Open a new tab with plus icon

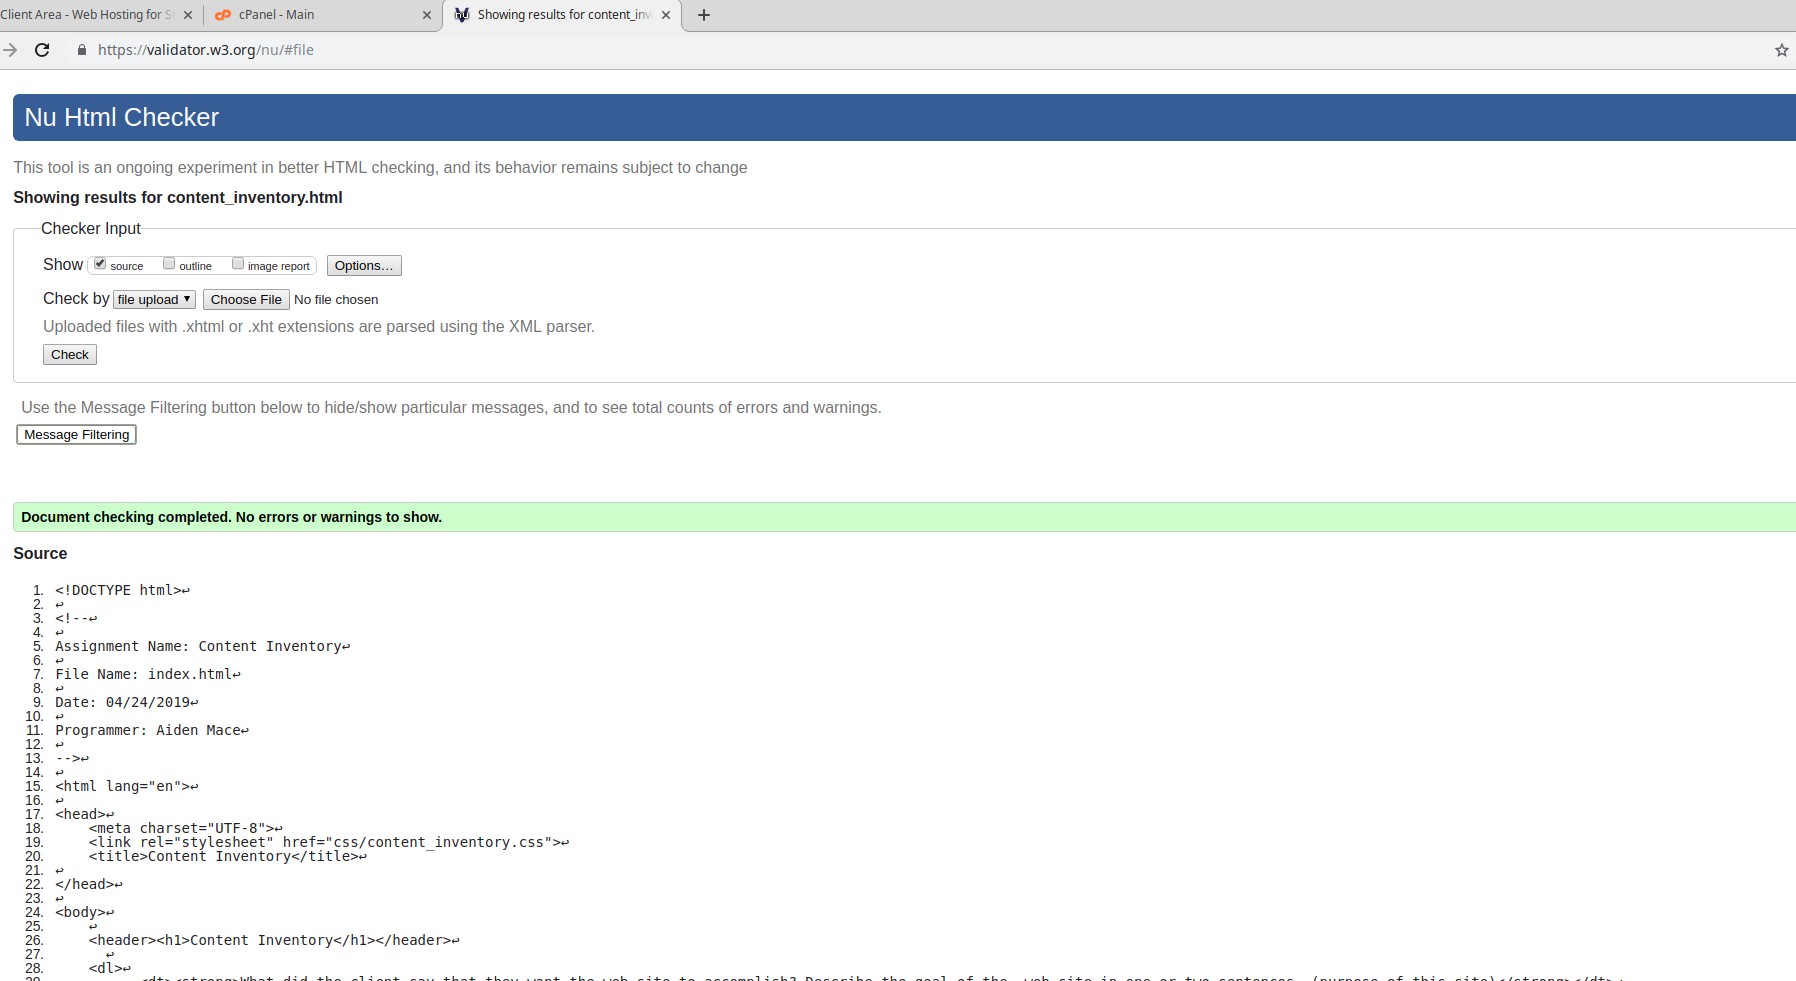click(x=704, y=15)
